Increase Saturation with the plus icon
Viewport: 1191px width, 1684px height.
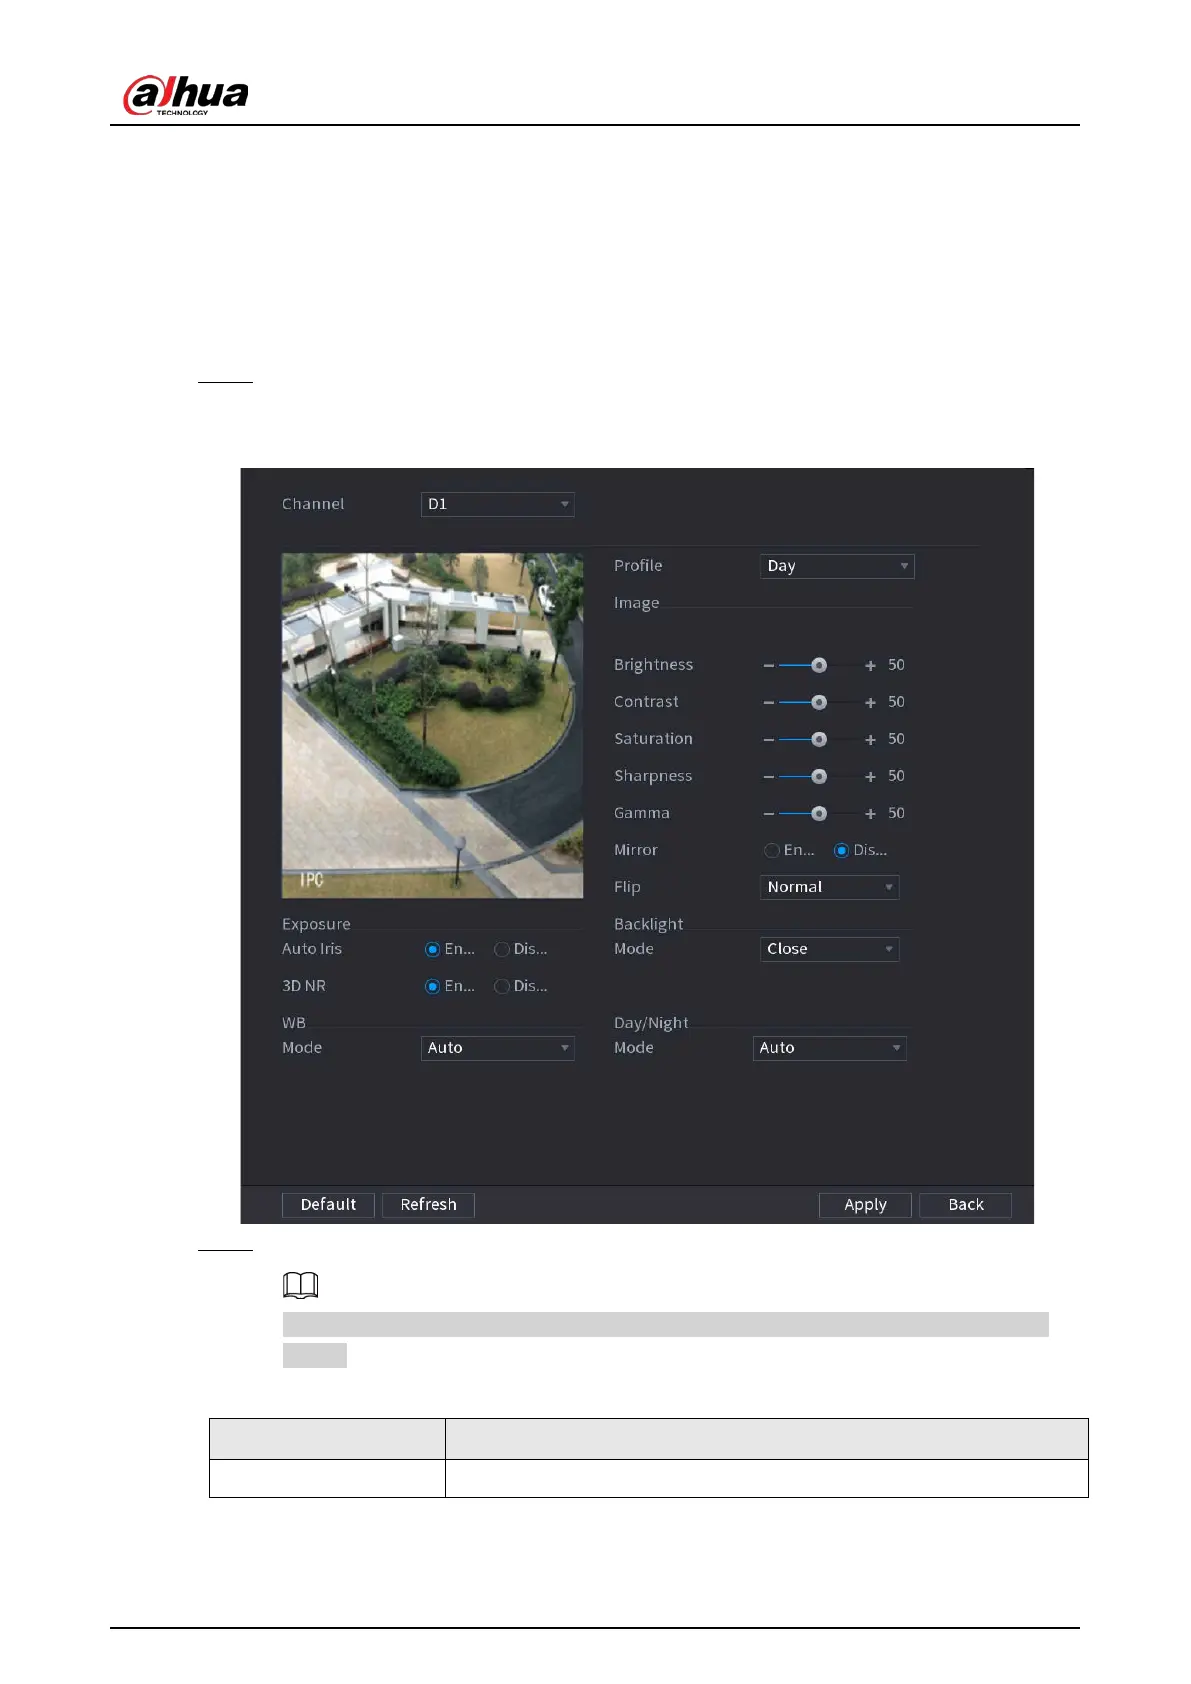click(870, 740)
